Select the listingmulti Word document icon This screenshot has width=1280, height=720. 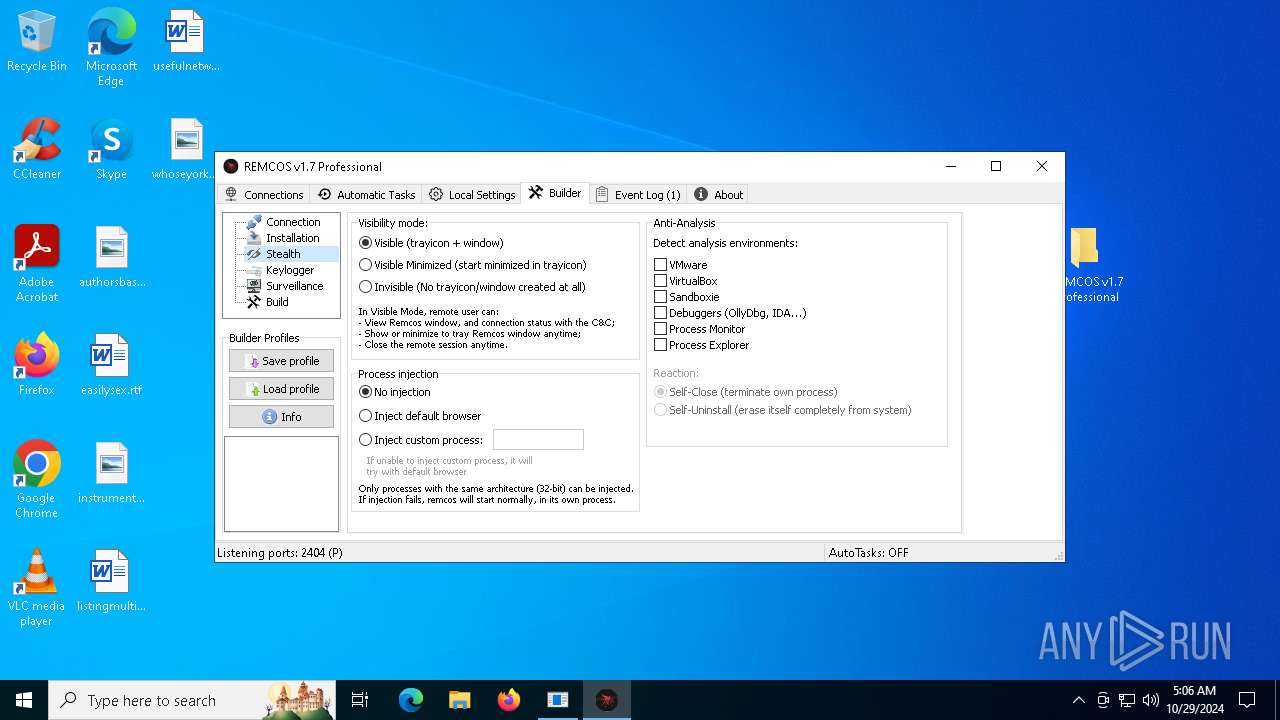pyautogui.click(x=112, y=582)
